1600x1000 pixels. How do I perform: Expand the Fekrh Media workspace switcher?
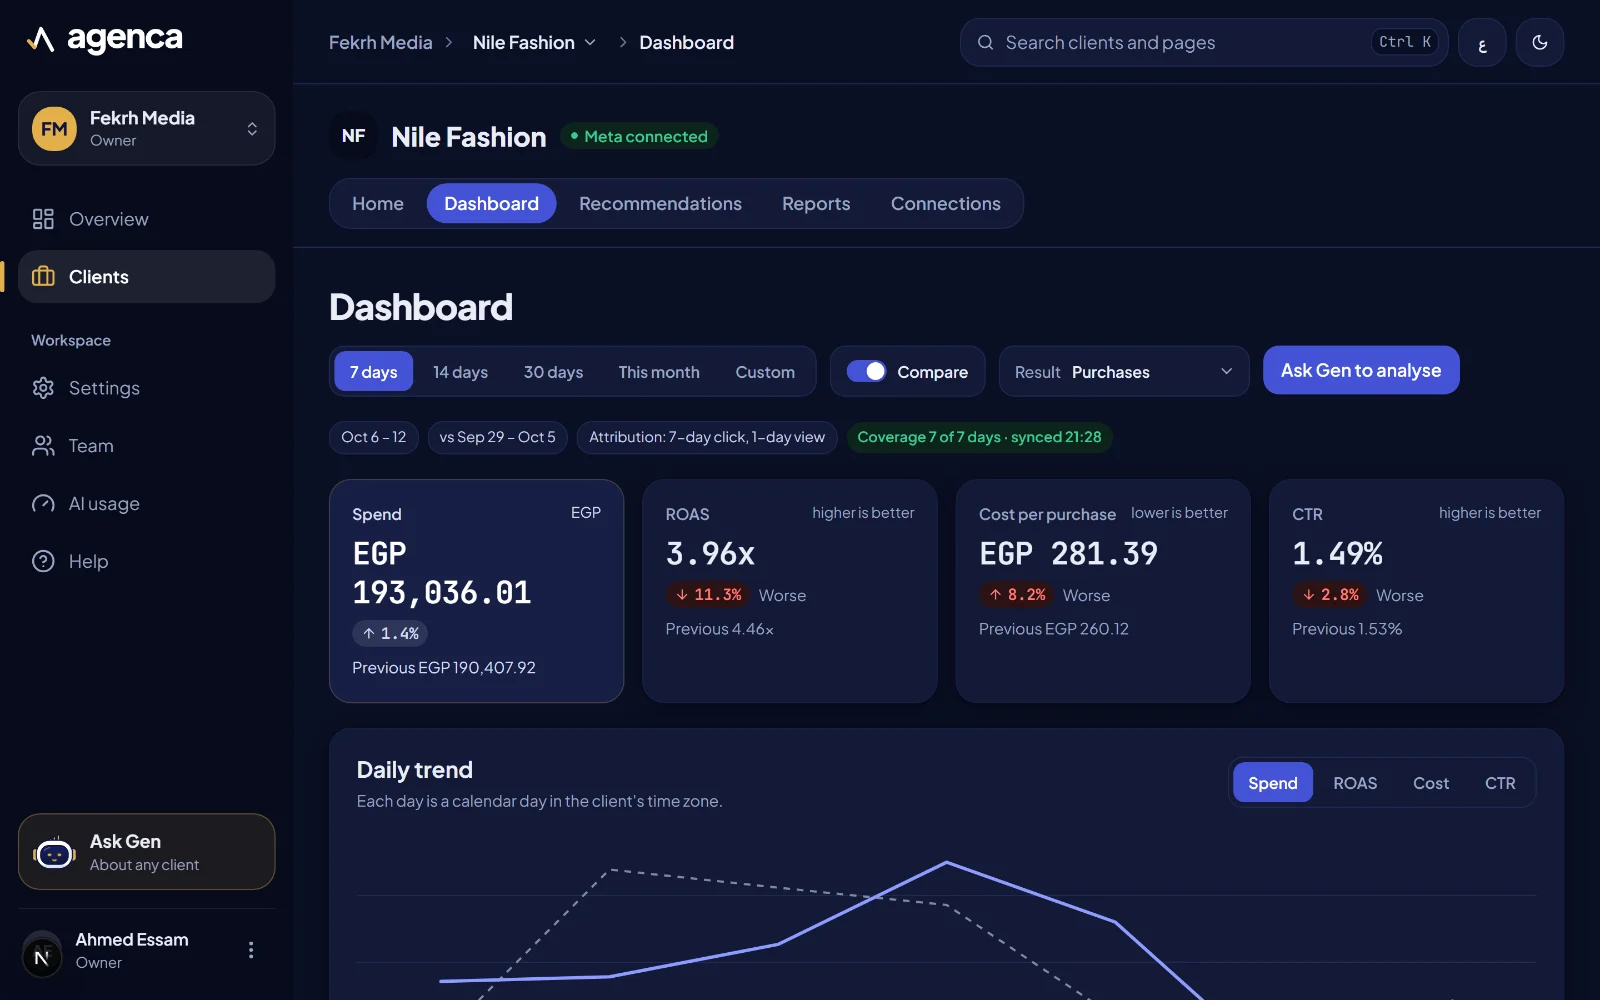(146, 129)
